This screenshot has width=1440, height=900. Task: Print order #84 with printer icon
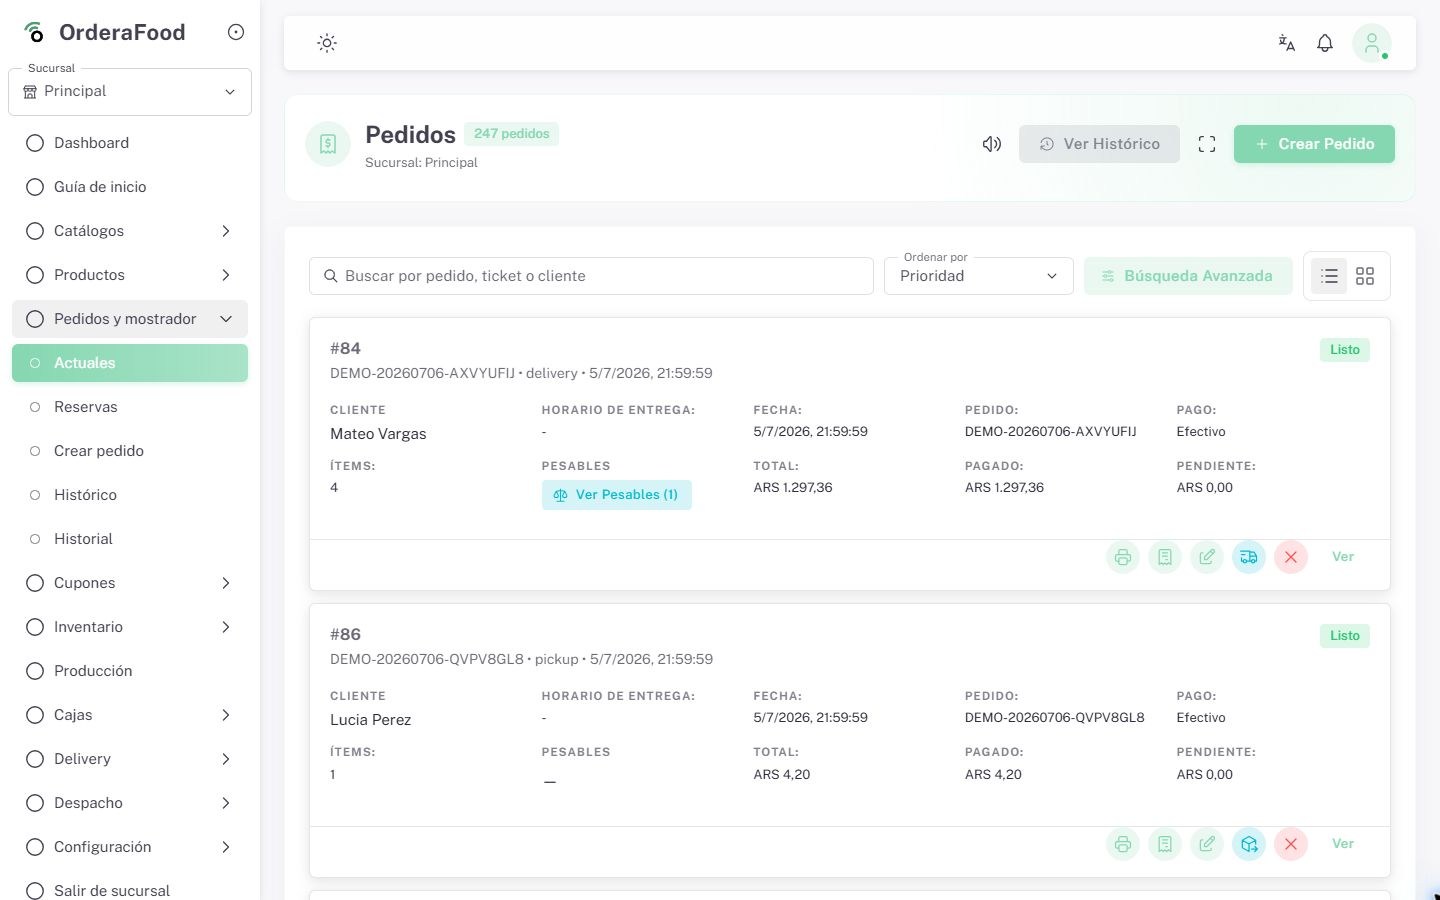[x=1123, y=557]
